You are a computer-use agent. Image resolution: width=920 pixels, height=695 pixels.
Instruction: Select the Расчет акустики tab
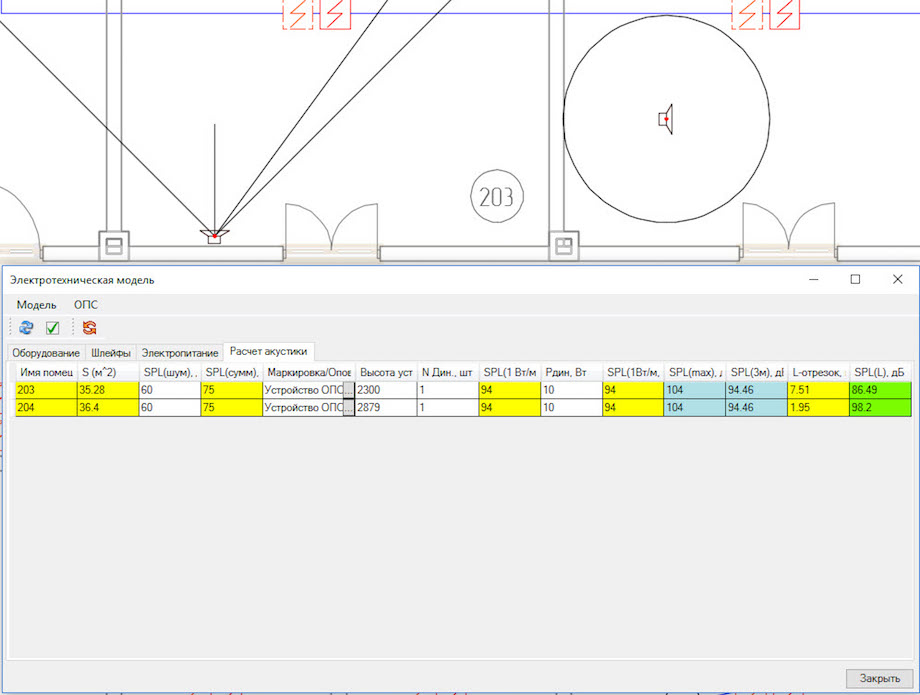click(x=269, y=351)
